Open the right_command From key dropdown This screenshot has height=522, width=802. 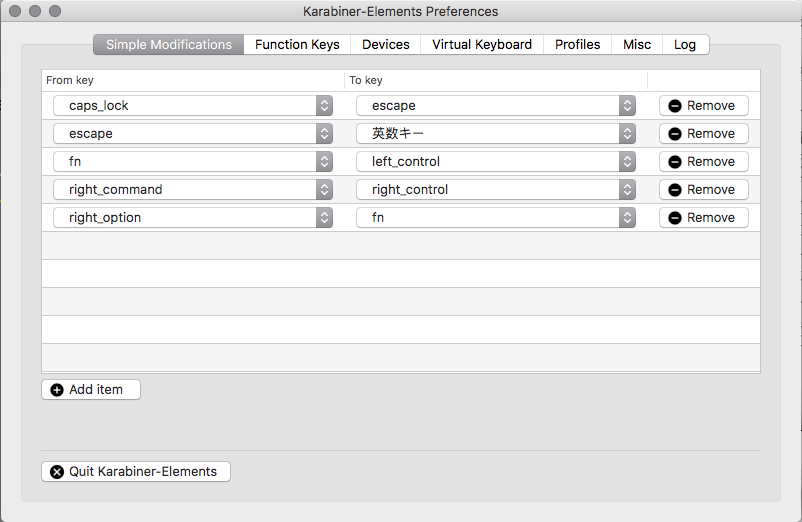point(193,190)
